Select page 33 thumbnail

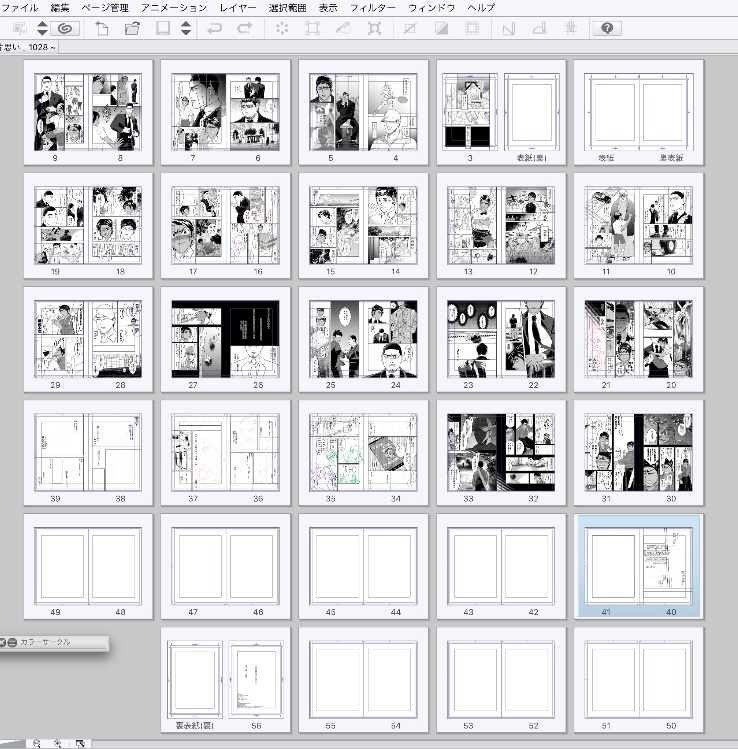point(474,452)
